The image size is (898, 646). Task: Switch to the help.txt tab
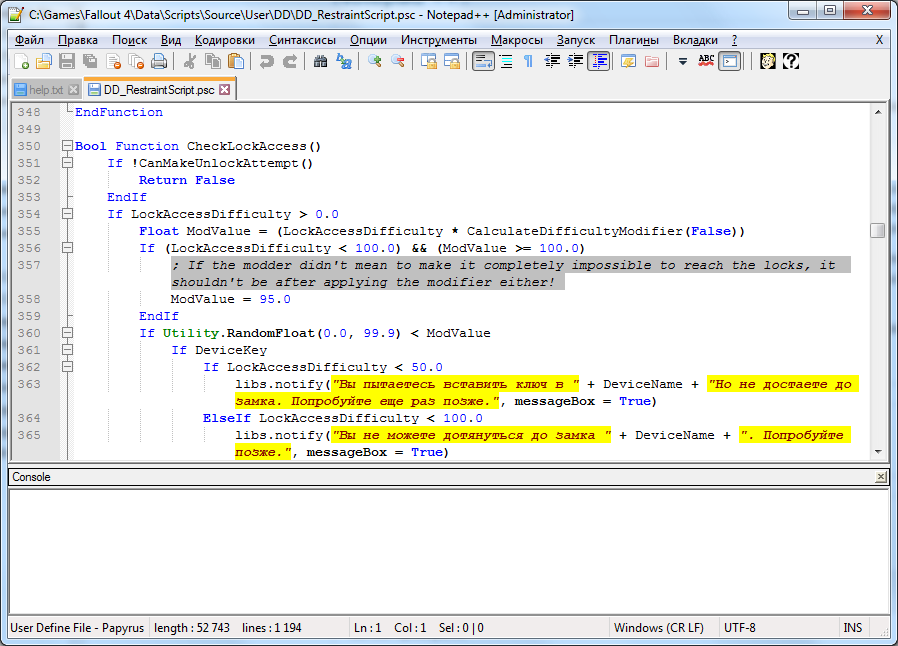click(46, 90)
